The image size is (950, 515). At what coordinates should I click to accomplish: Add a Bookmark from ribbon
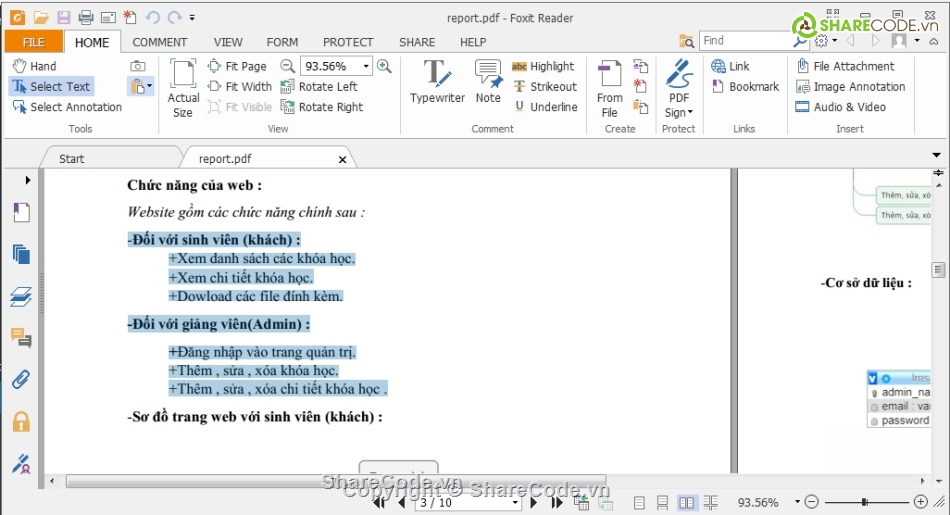(x=745, y=87)
